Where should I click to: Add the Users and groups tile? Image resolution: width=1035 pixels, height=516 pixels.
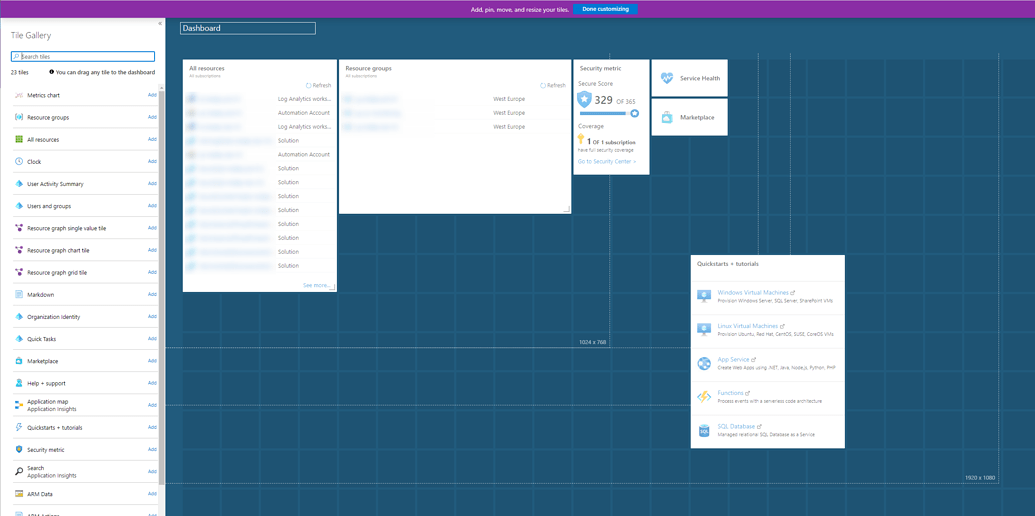[152, 206]
